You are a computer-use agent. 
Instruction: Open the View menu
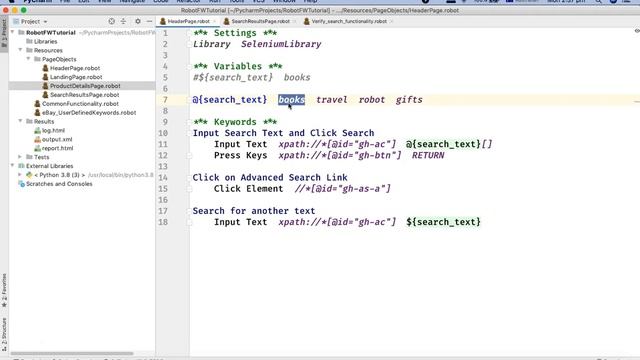click(104, 2)
